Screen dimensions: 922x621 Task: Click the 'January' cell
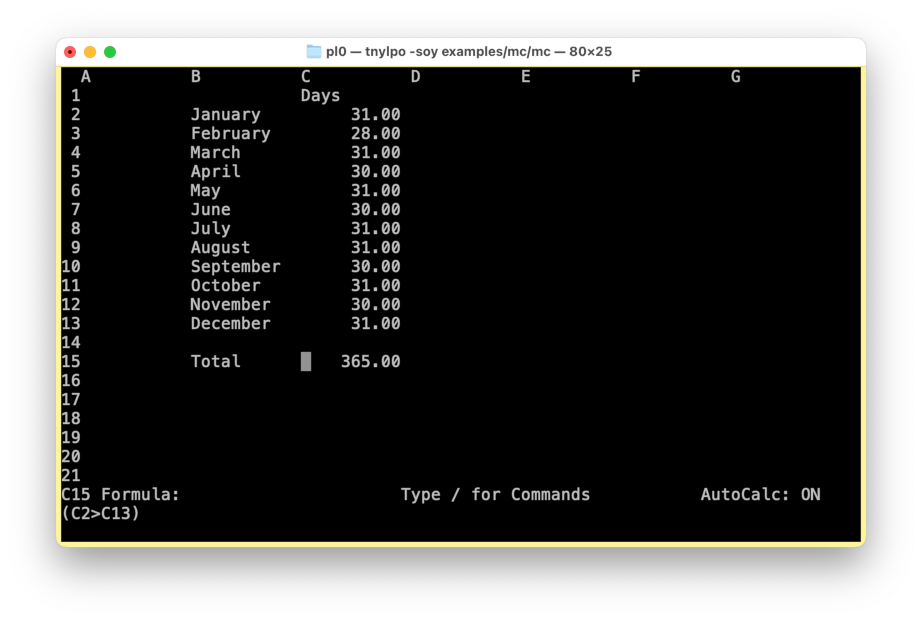(226, 115)
